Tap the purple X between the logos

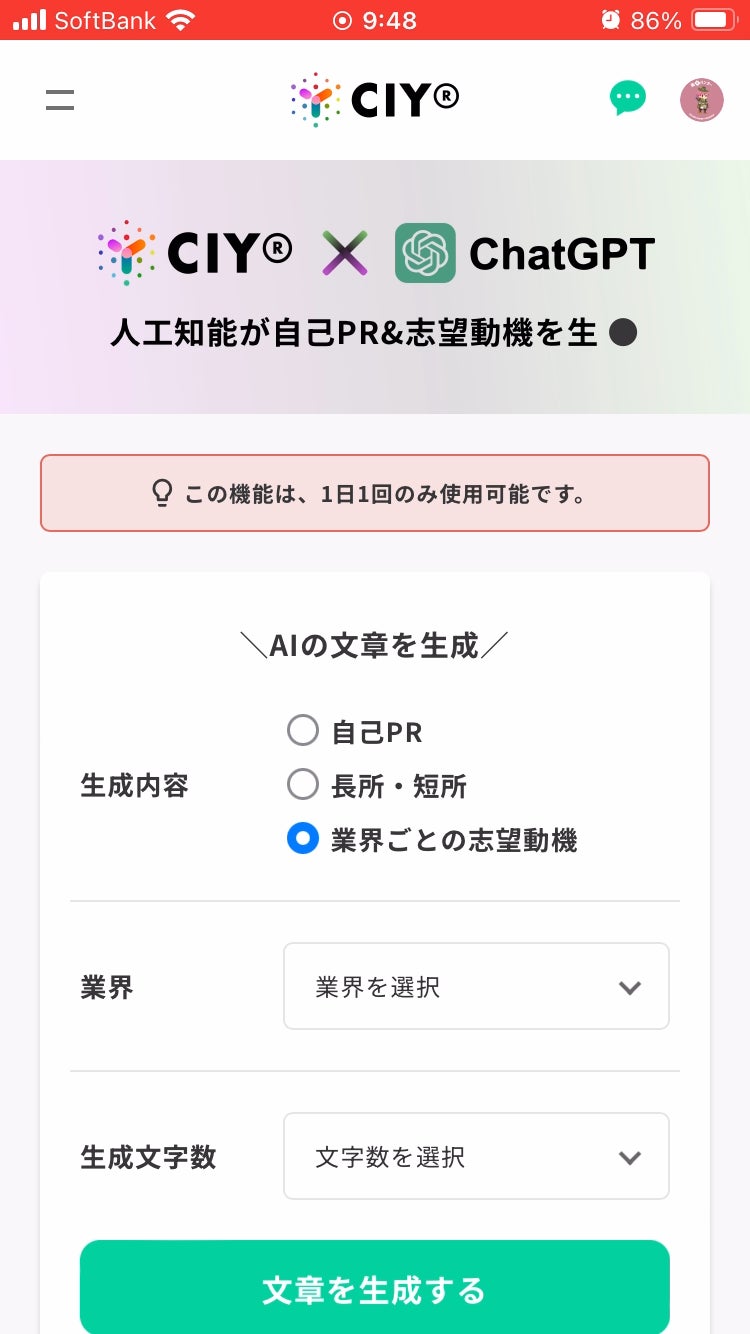(344, 253)
